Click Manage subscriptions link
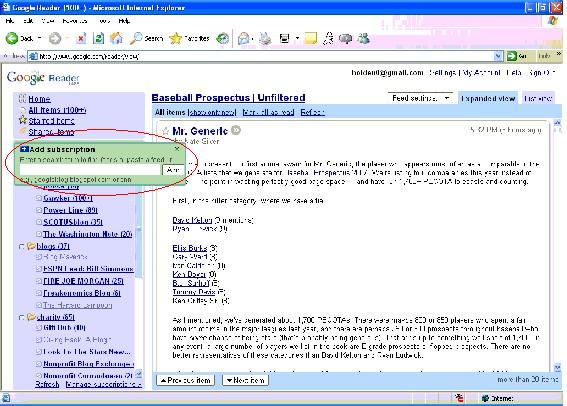 pyautogui.click(x=103, y=384)
